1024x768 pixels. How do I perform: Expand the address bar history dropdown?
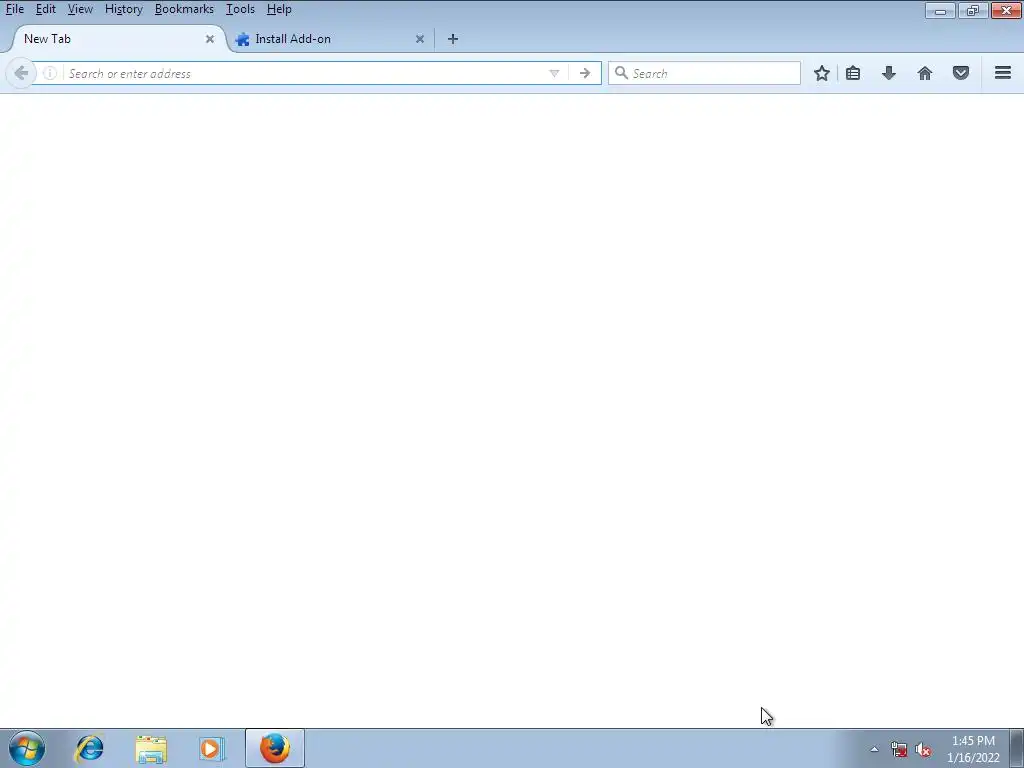[x=554, y=73]
